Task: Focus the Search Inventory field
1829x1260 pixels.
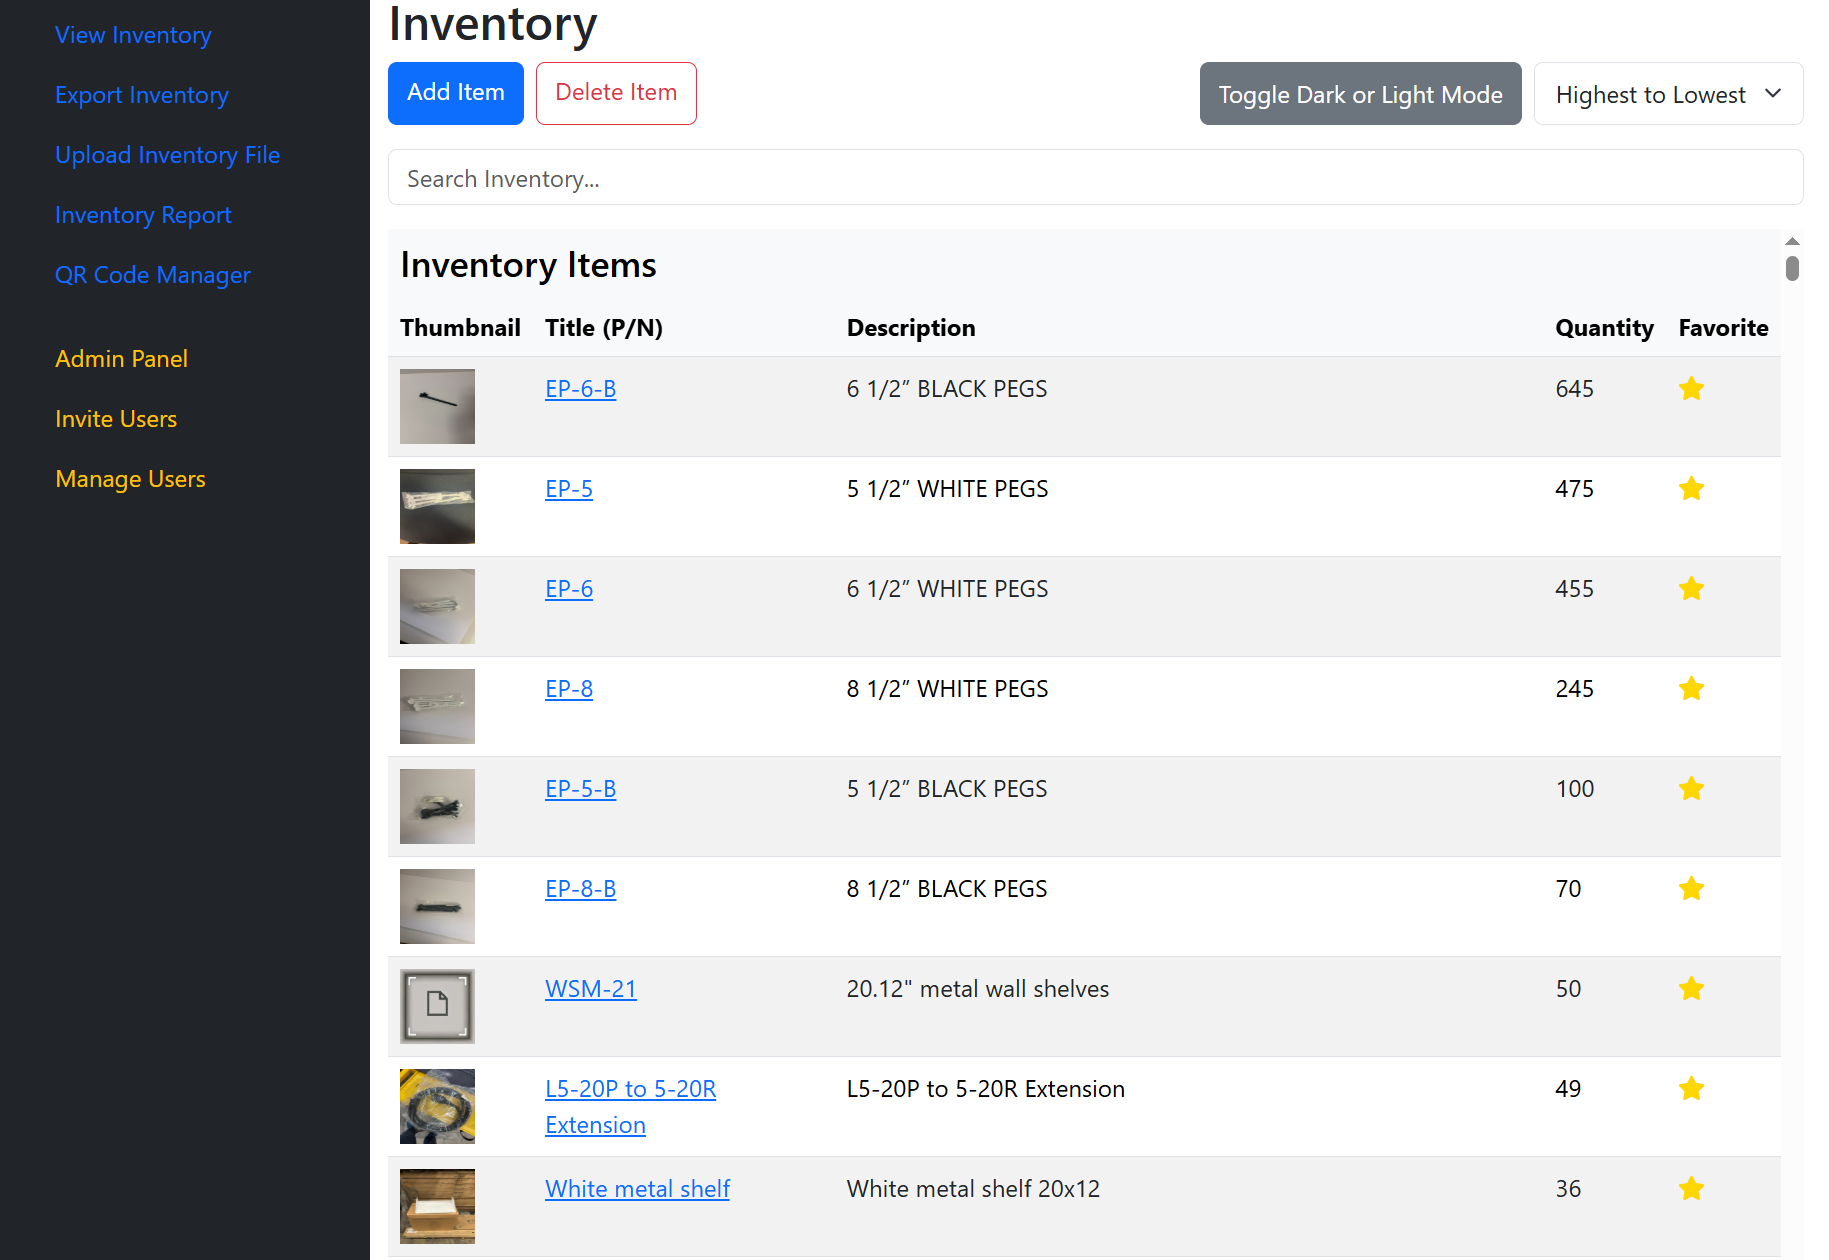Action: coord(1095,178)
